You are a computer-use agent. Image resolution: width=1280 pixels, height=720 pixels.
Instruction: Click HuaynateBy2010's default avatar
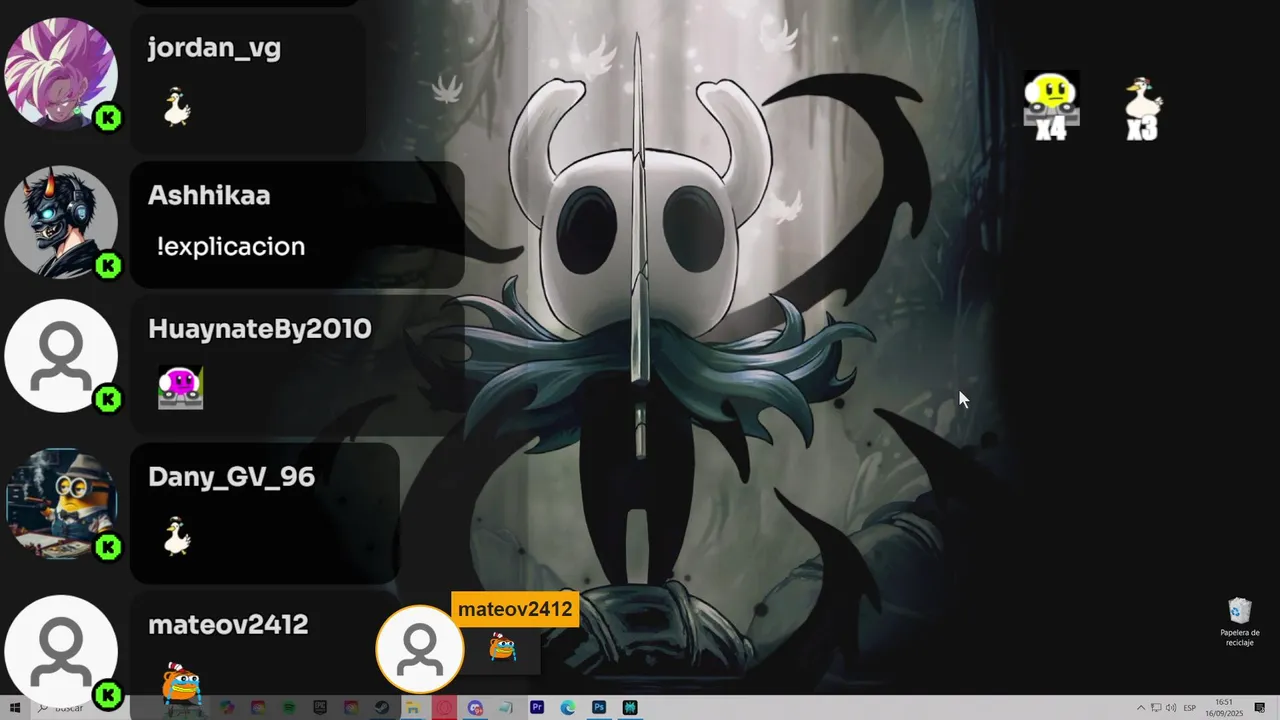click(x=60, y=356)
